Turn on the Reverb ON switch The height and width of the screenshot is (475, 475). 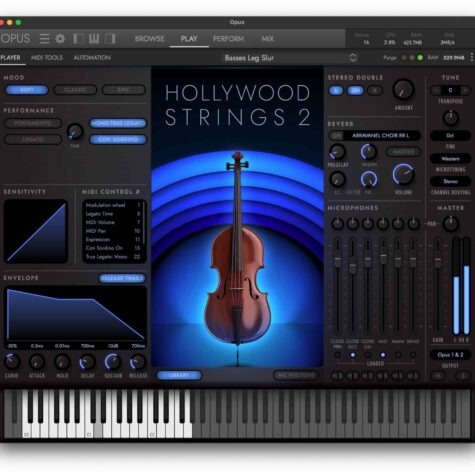point(337,136)
